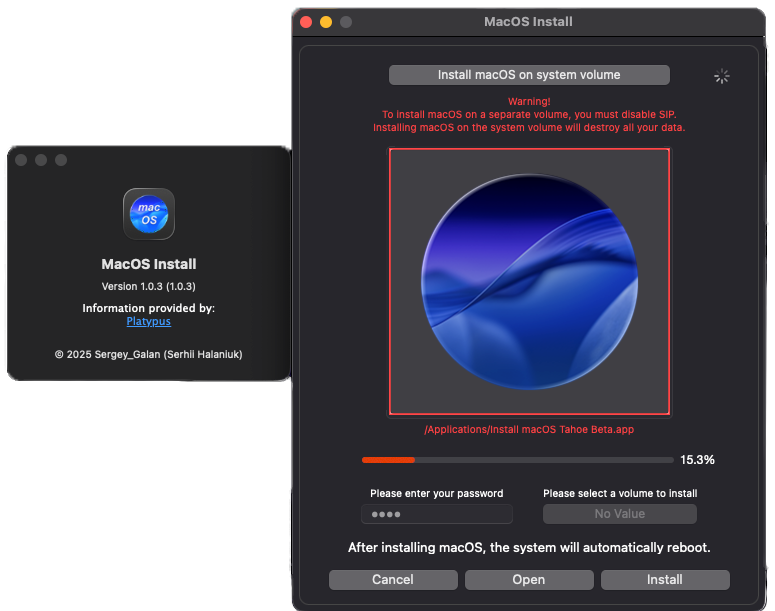Click 'Information provided by:' text in About

(149, 308)
